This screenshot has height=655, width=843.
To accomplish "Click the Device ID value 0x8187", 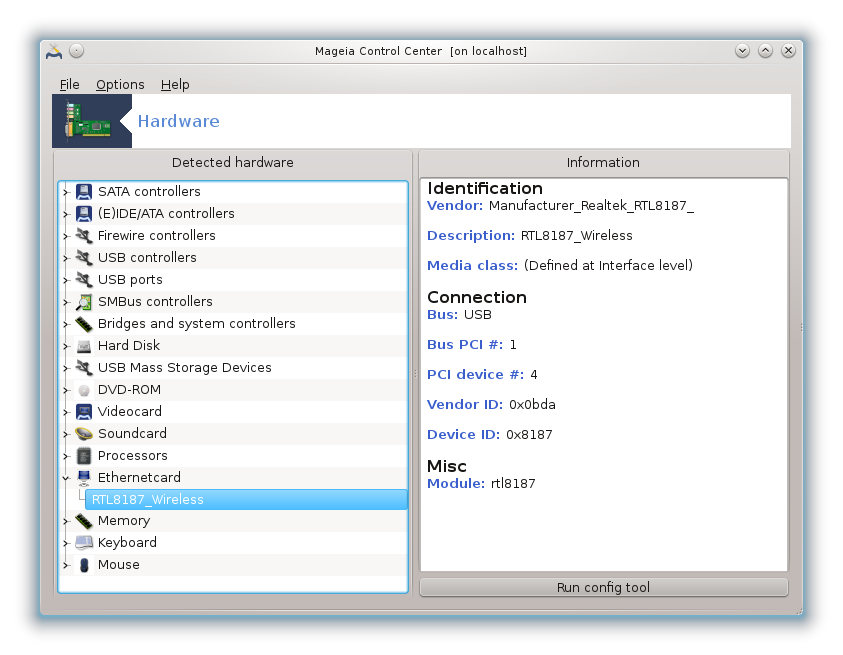I will (529, 435).
